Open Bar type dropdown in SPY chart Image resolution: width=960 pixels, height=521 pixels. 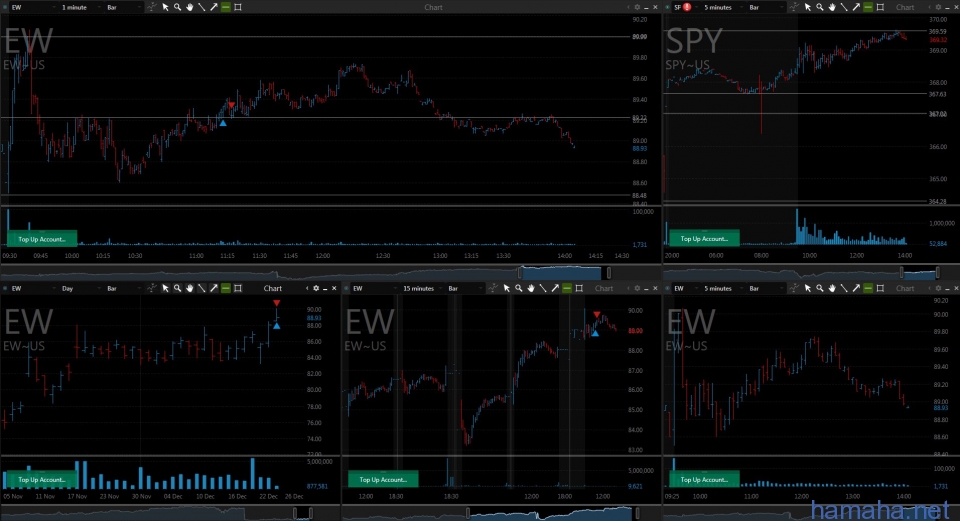pyautogui.click(x=765, y=7)
